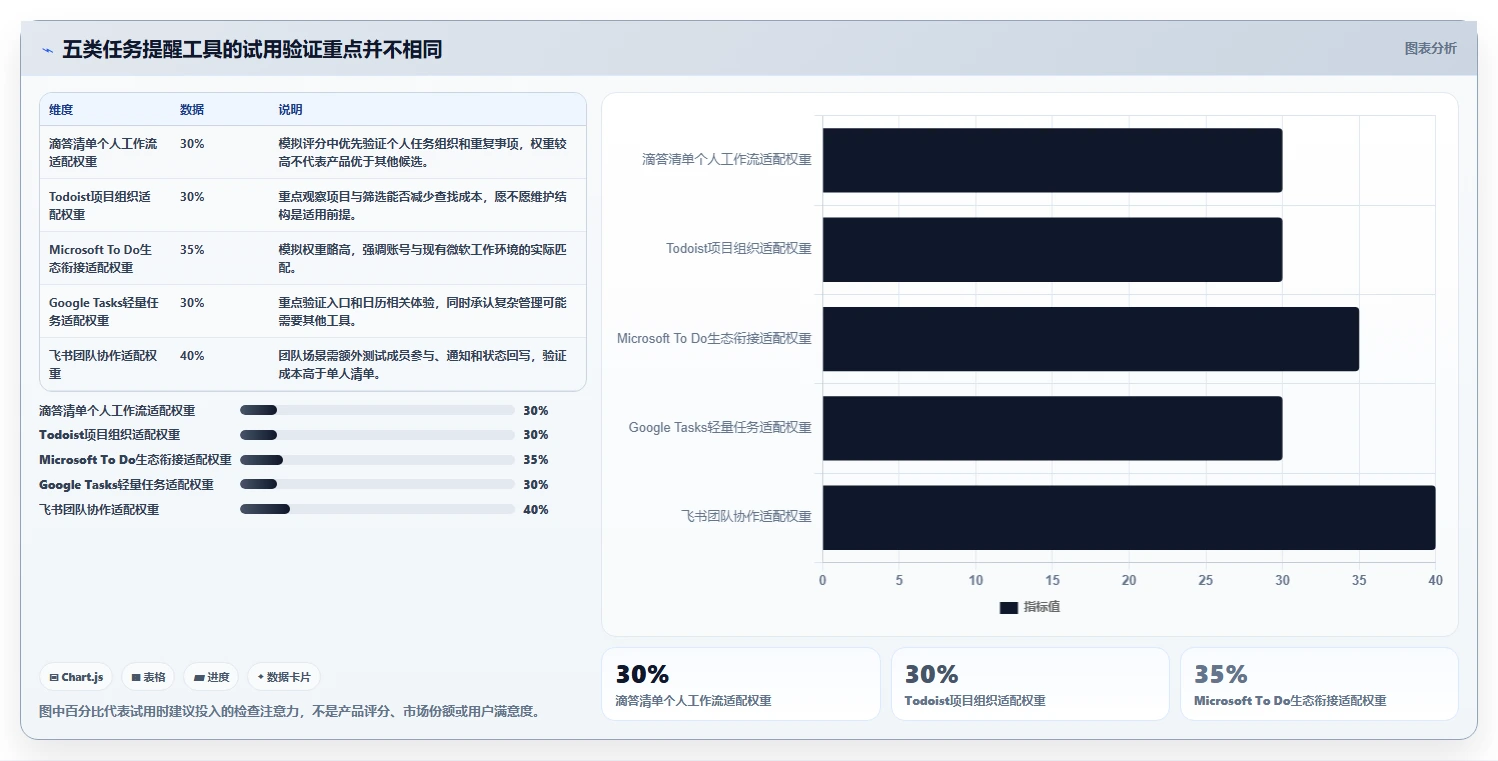This screenshot has width=1498, height=761.
Task: Click the 35% label beside the progress bar
Action: (x=535, y=460)
